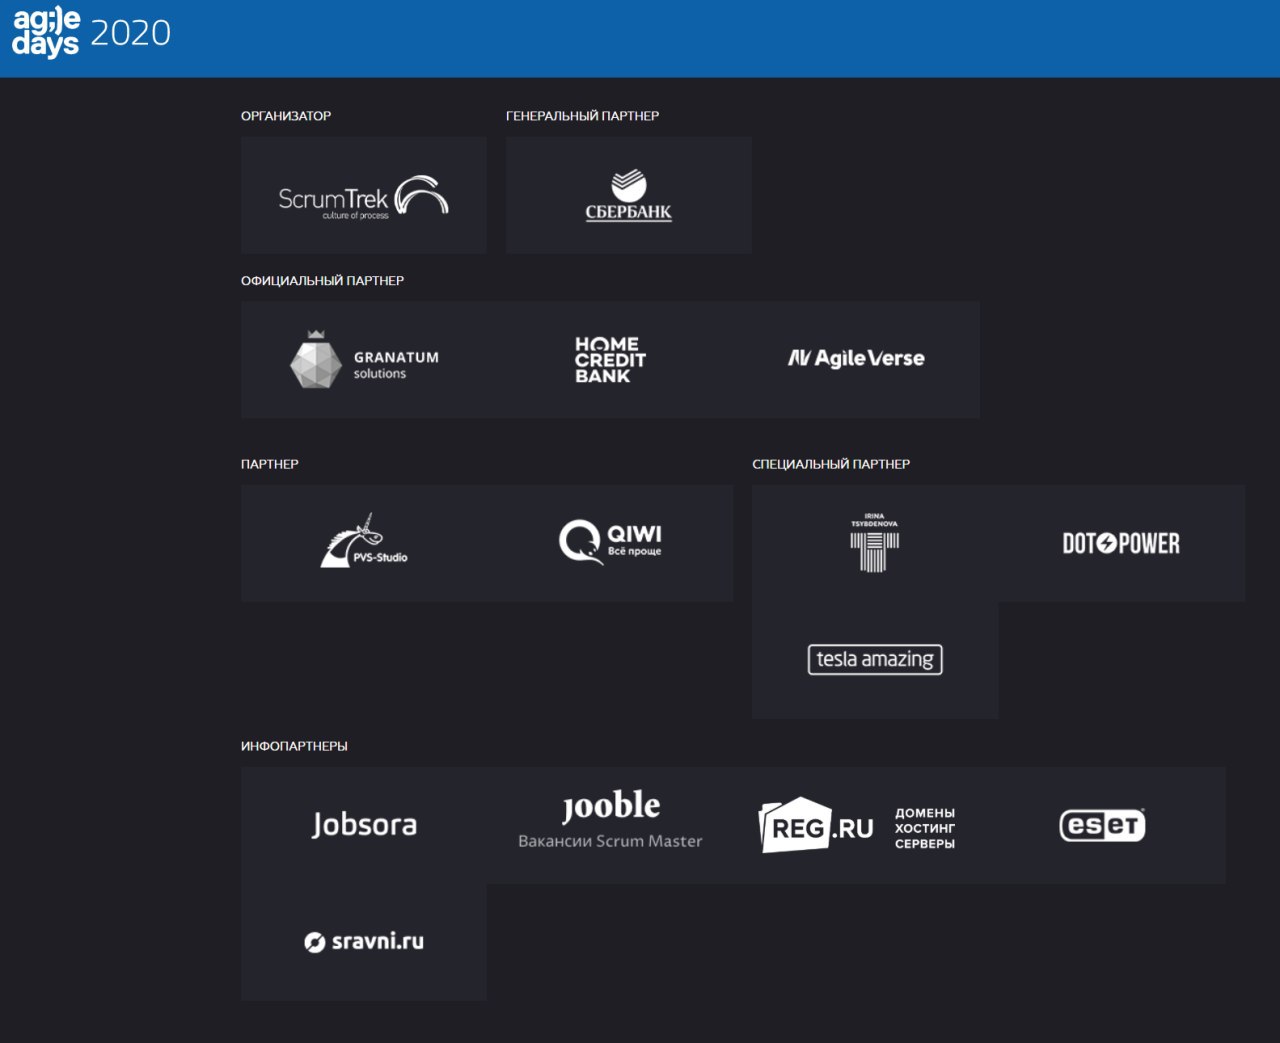Screen dimensions: 1280x1043
Task: Click the ESET logo
Action: (x=1102, y=825)
